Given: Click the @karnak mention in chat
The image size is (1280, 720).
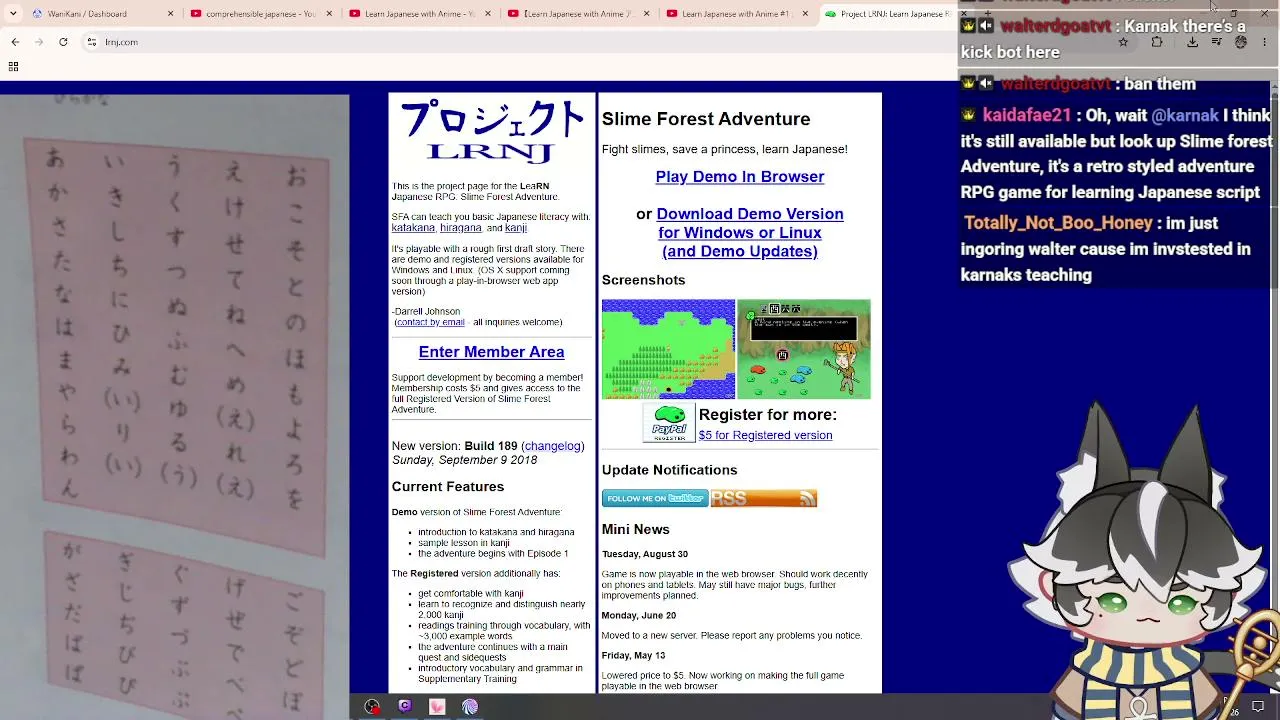Looking at the screenshot, I should click(x=1185, y=116).
